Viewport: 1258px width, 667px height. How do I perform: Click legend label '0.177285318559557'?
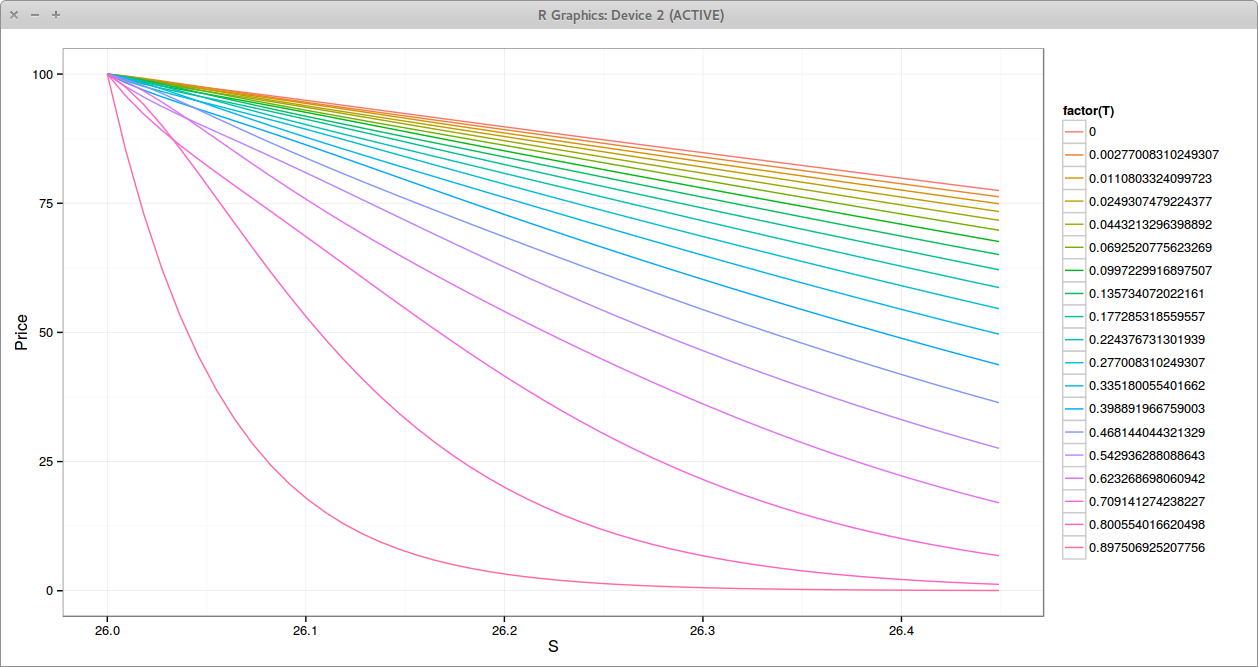click(x=1147, y=316)
